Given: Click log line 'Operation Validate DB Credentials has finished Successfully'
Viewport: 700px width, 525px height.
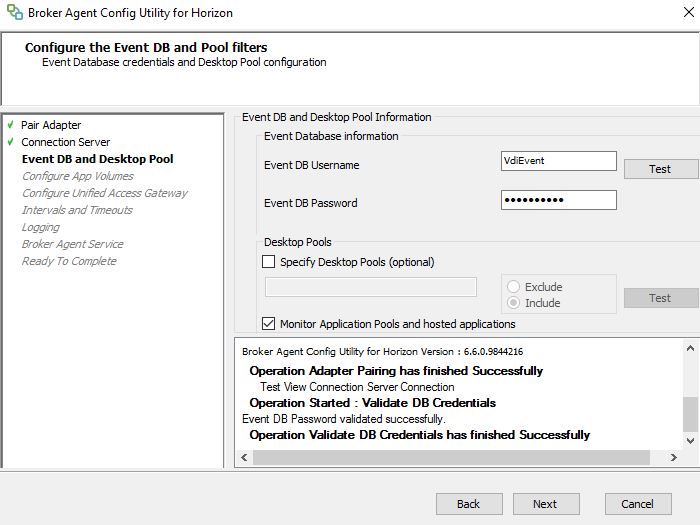Looking at the screenshot, I should [420, 435].
